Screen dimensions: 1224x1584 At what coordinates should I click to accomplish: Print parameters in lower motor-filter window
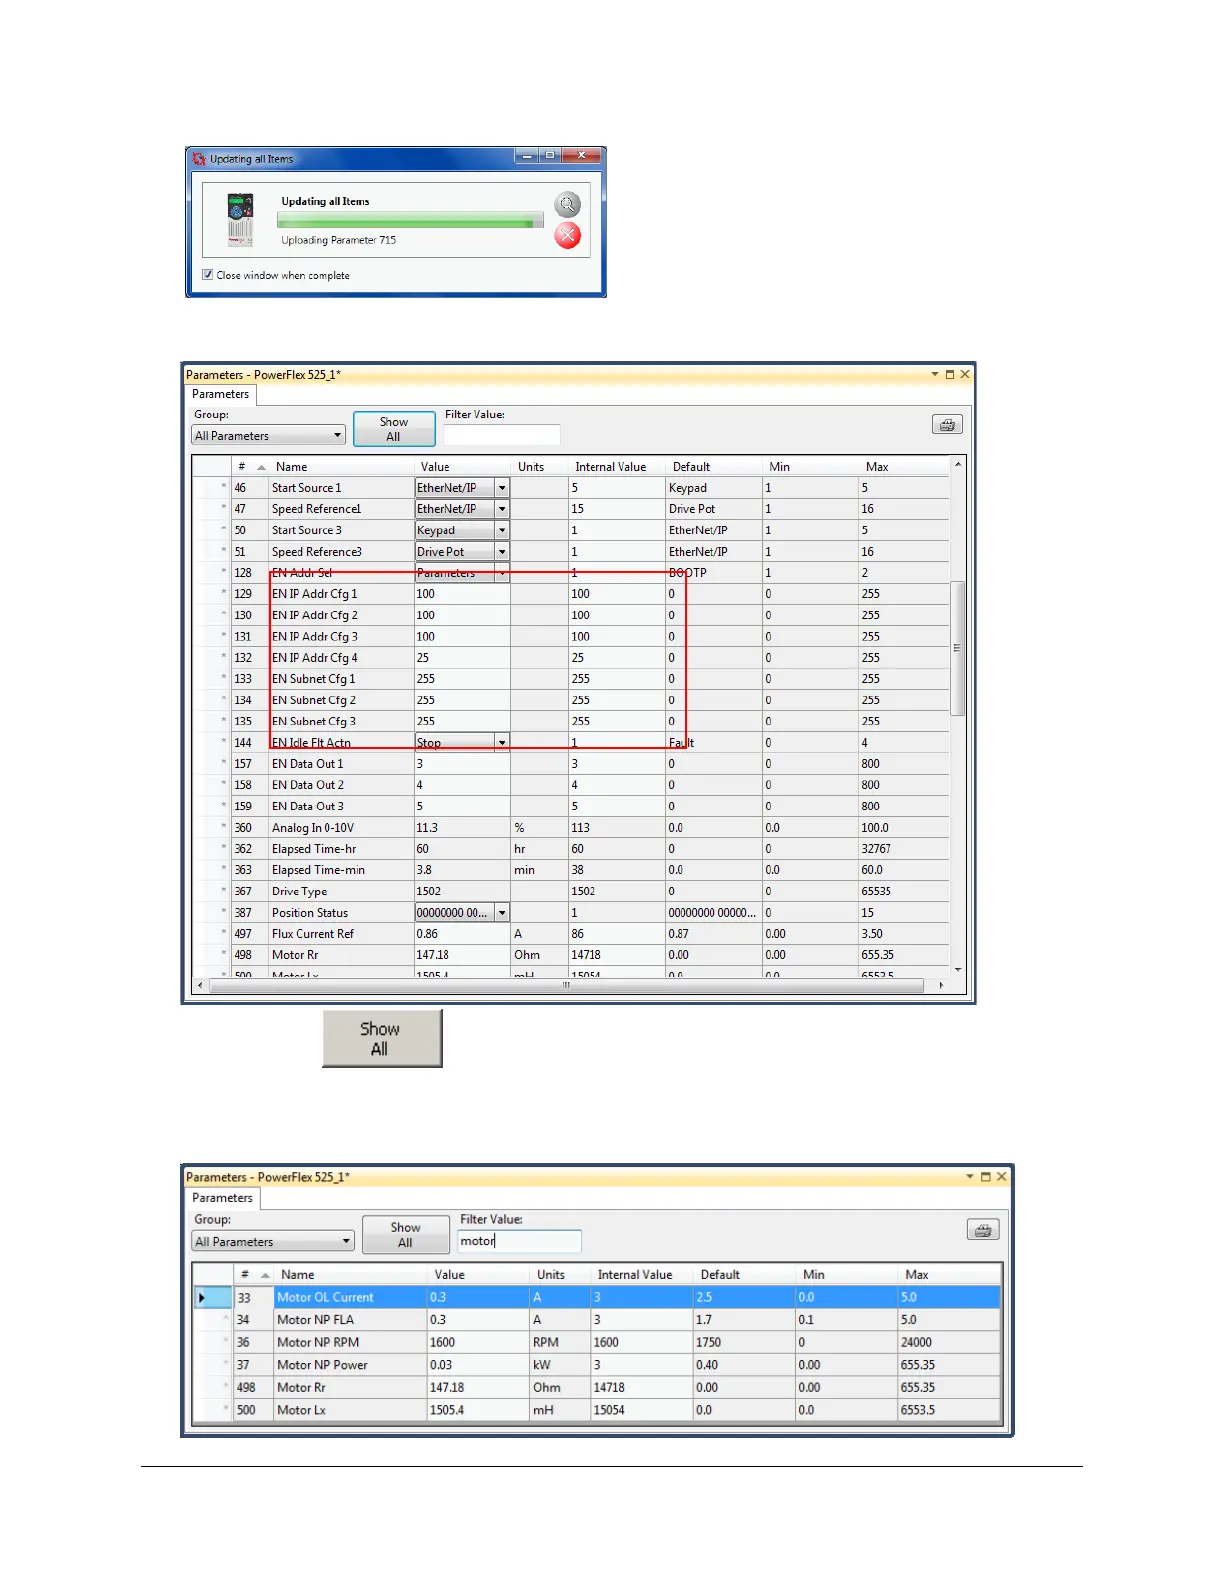pyautogui.click(x=983, y=1230)
